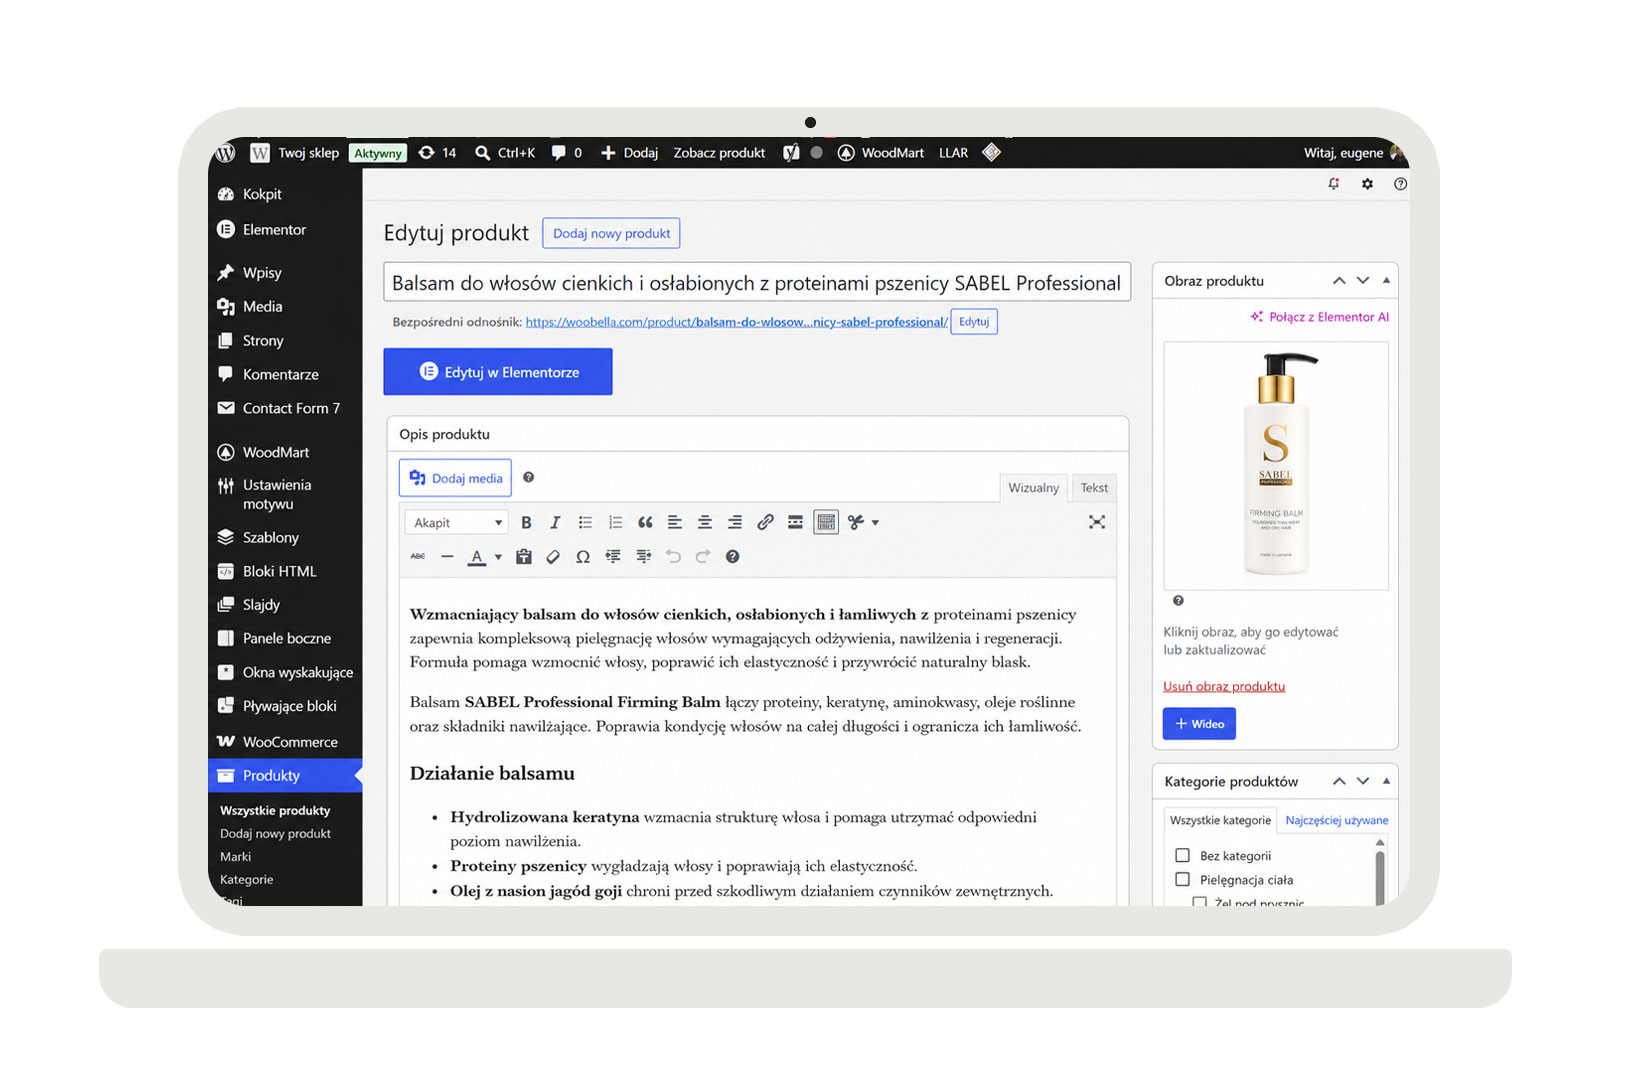The height and width of the screenshot is (1080, 1640).
Task: Click the help icon under the product image
Action: (x=1178, y=601)
